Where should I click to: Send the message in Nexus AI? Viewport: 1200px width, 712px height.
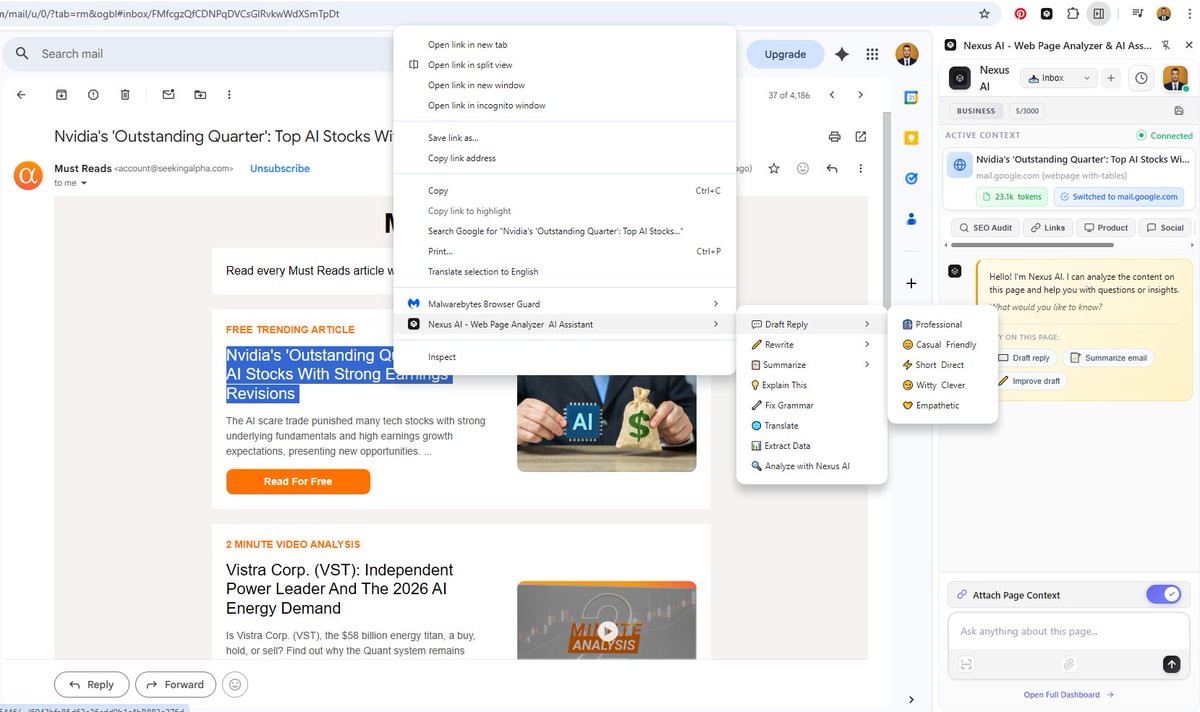pos(1171,664)
